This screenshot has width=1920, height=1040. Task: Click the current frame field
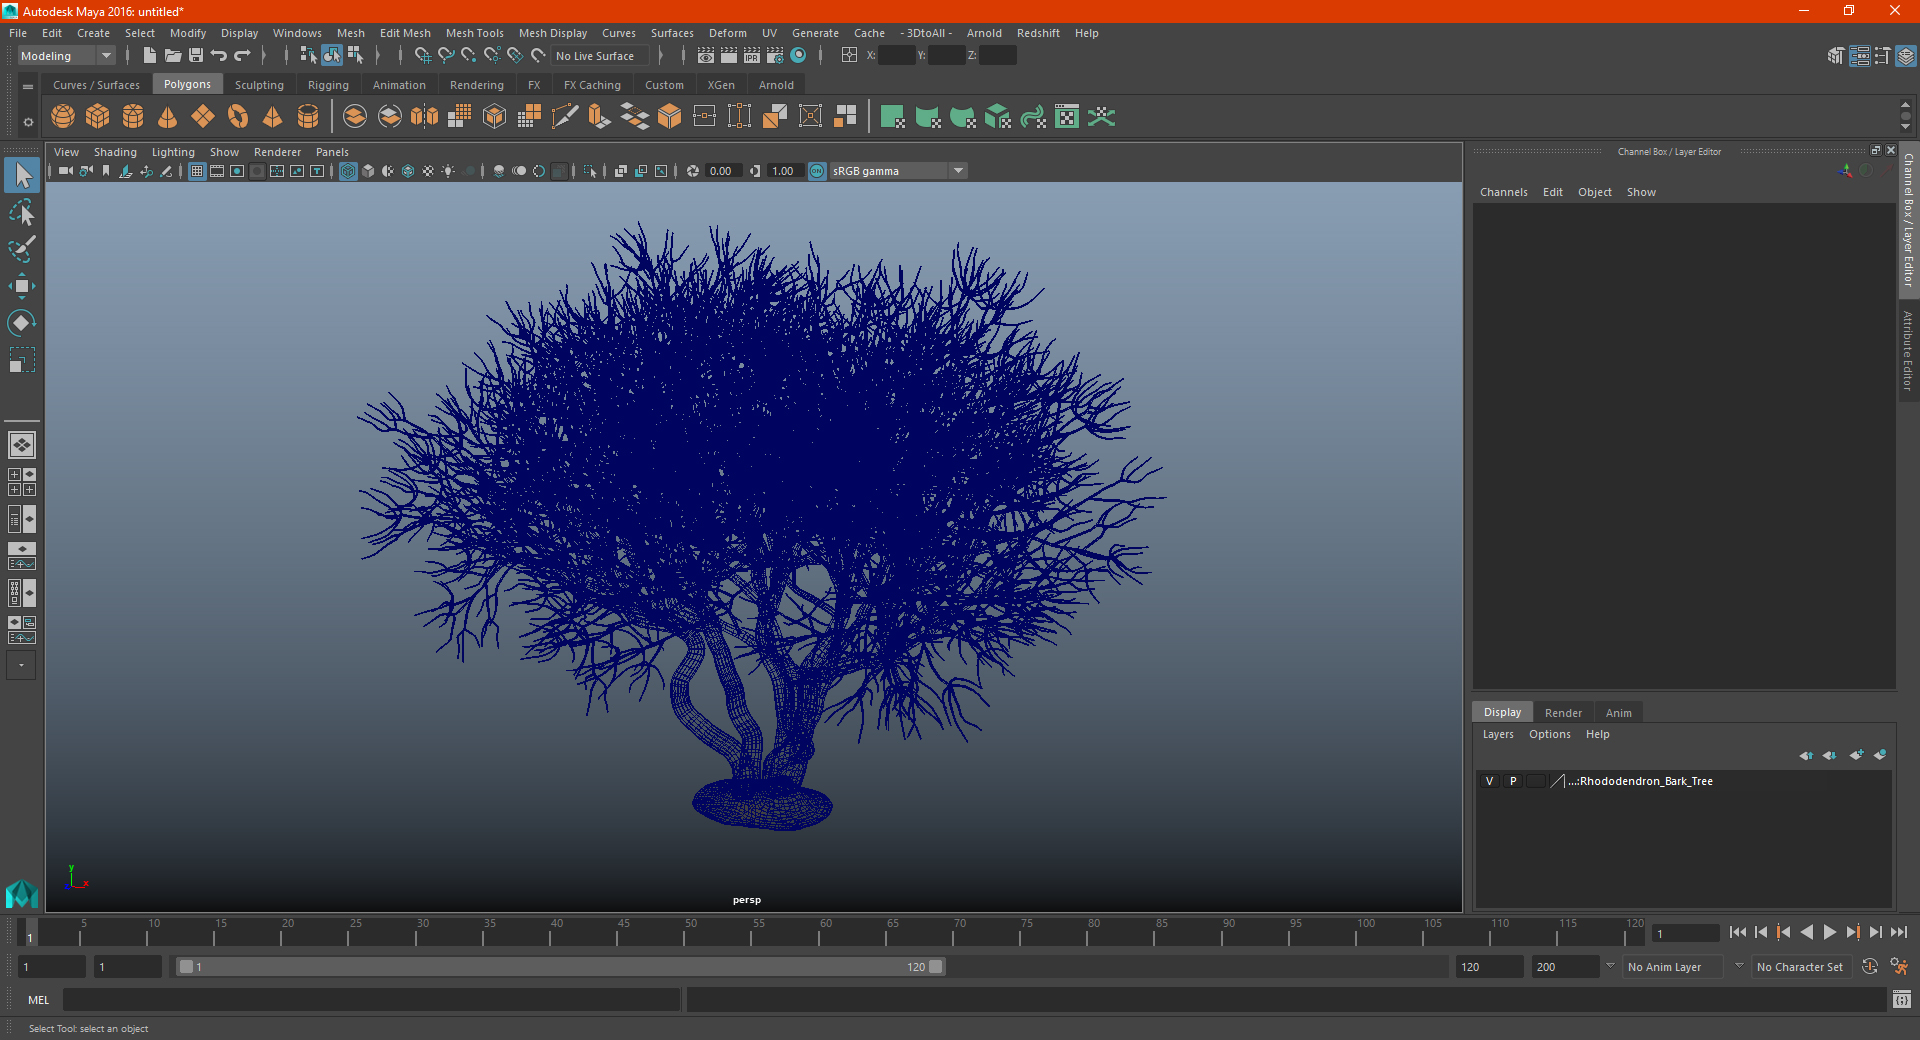pos(1686,933)
